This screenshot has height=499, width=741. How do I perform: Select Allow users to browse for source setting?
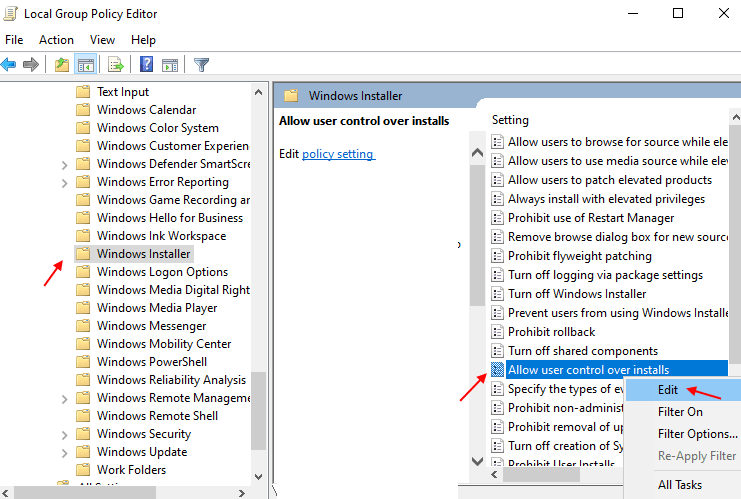[x=618, y=142]
